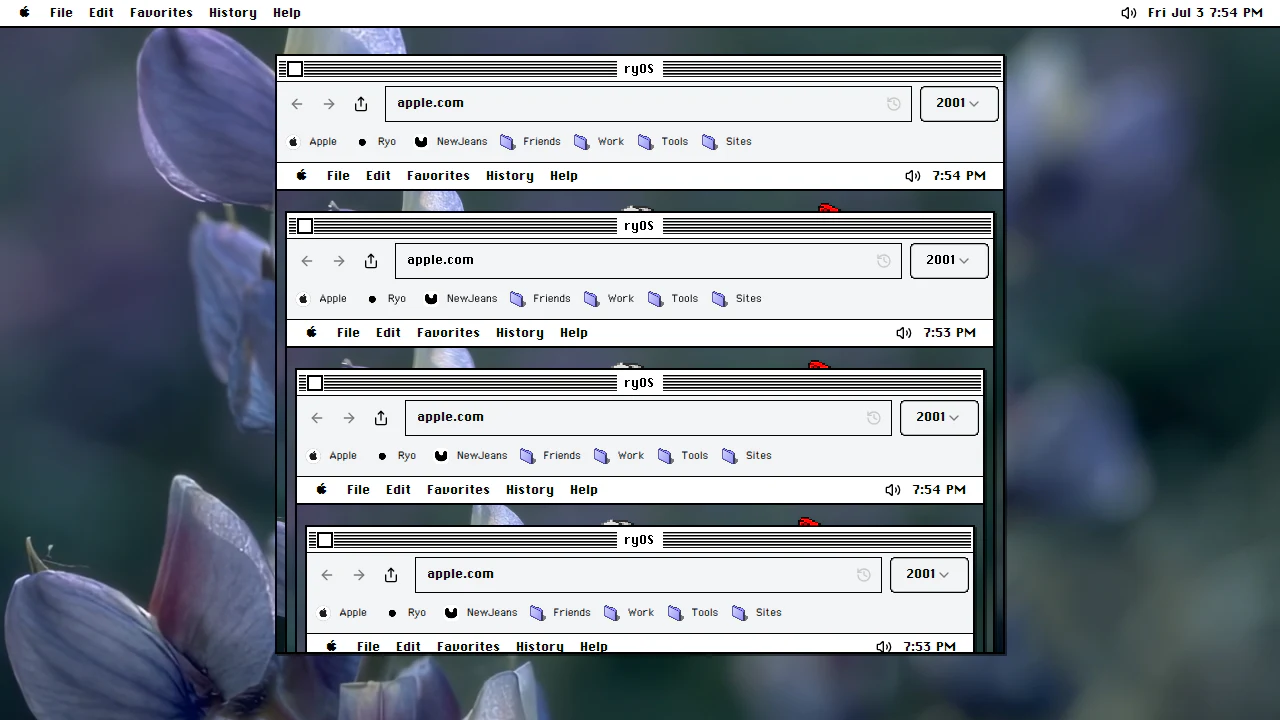The height and width of the screenshot is (720, 1280).
Task: Open Help menu in top system bar
Action: click(286, 13)
